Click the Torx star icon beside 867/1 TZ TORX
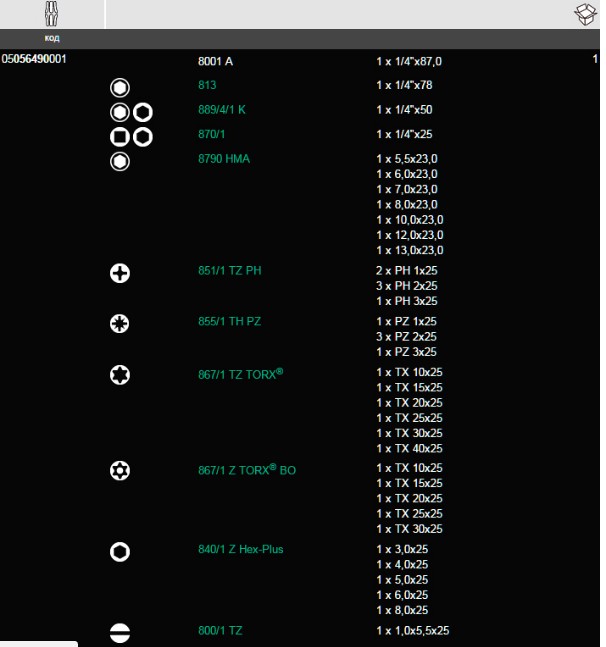Image resolution: width=606 pixels, height=647 pixels. 120,375
